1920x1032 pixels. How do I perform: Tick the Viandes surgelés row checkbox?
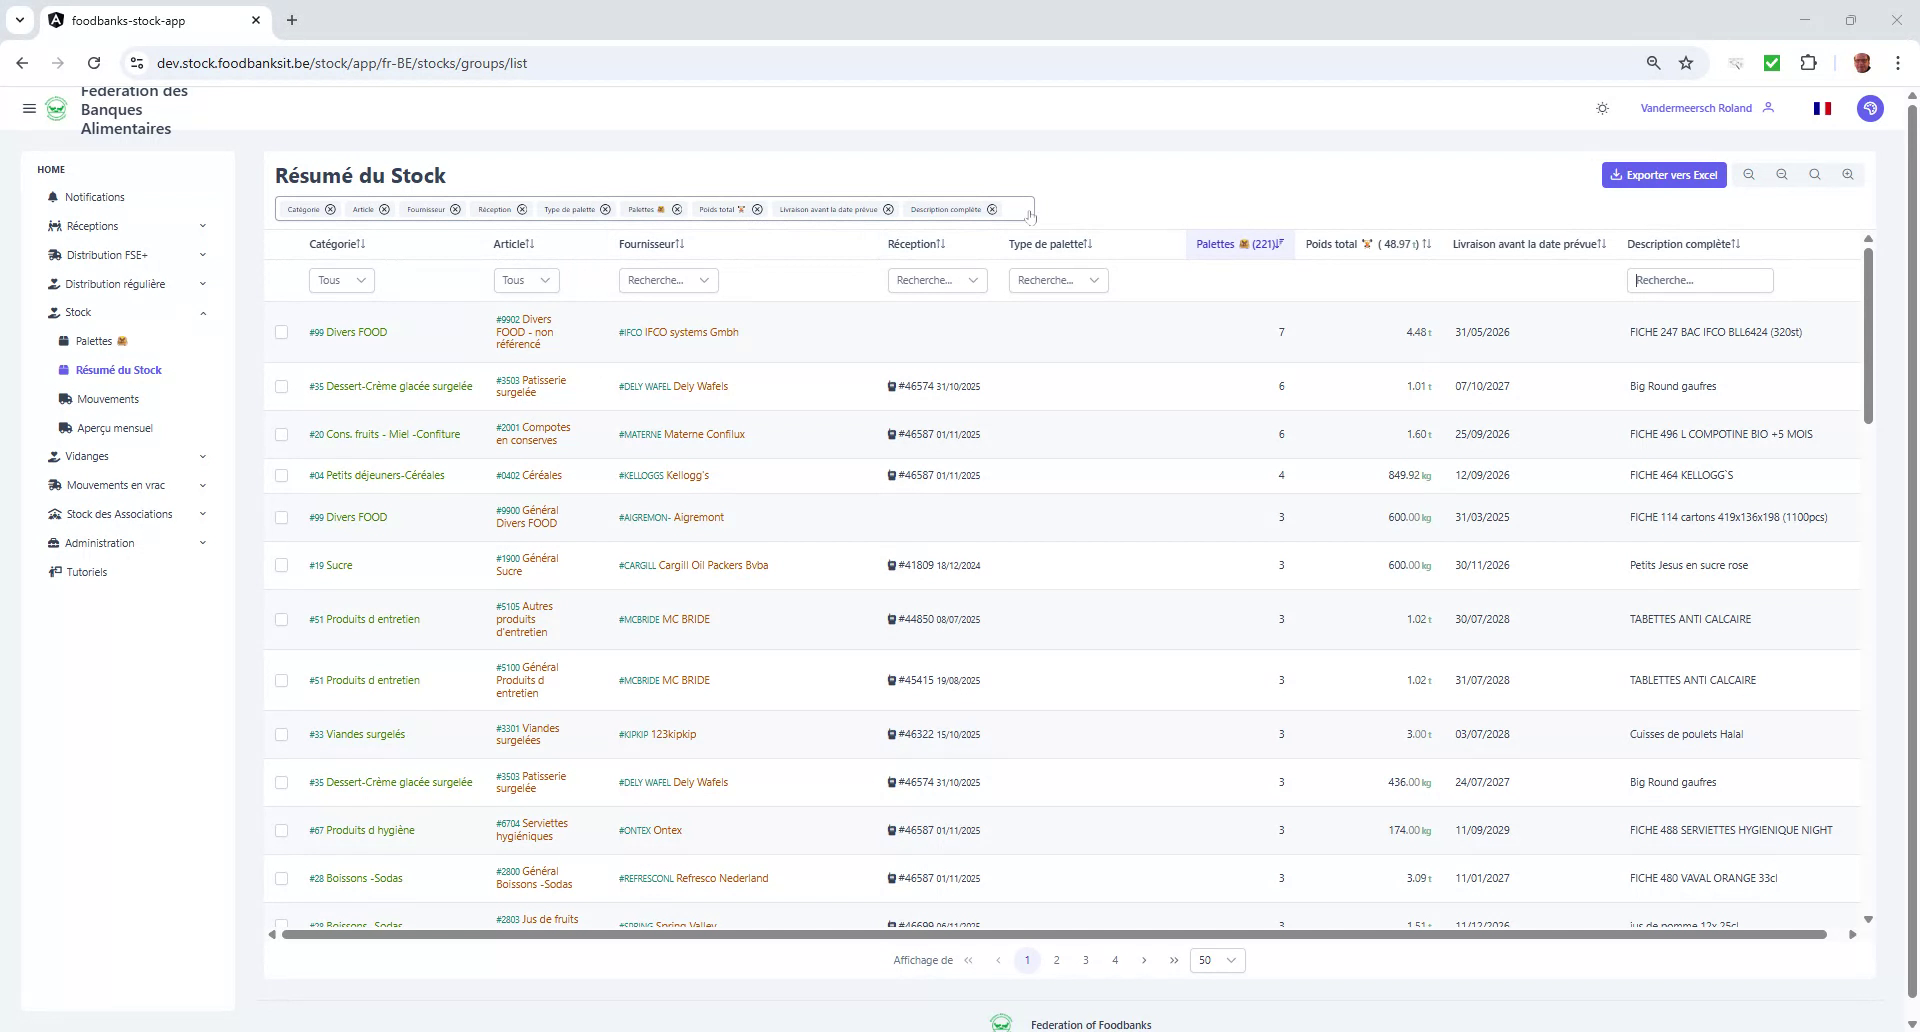click(x=281, y=734)
